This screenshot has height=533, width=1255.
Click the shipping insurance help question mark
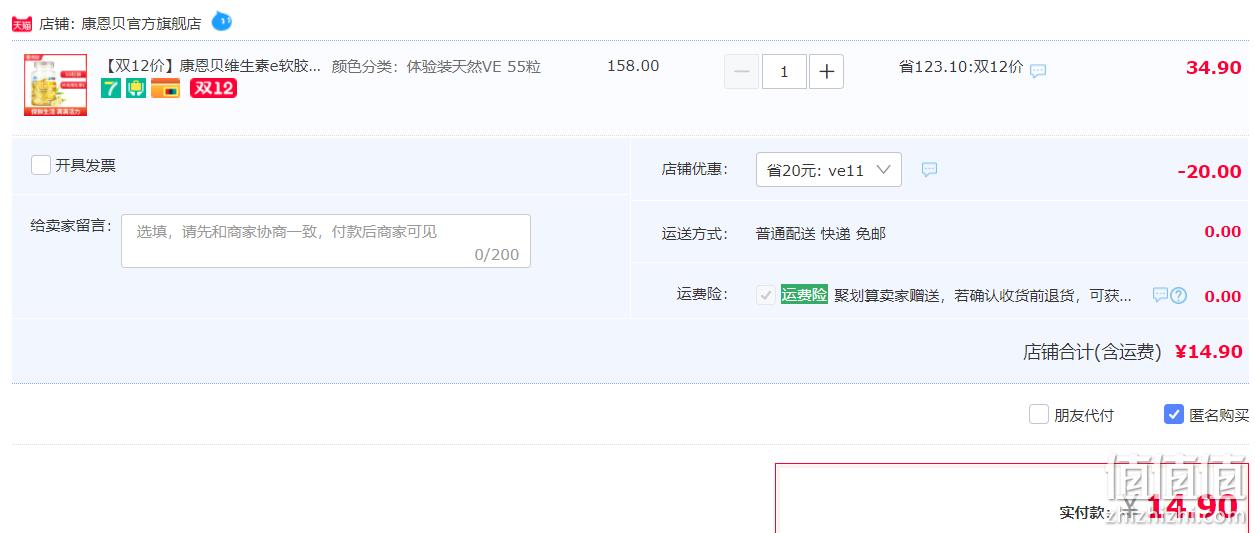point(1179,295)
